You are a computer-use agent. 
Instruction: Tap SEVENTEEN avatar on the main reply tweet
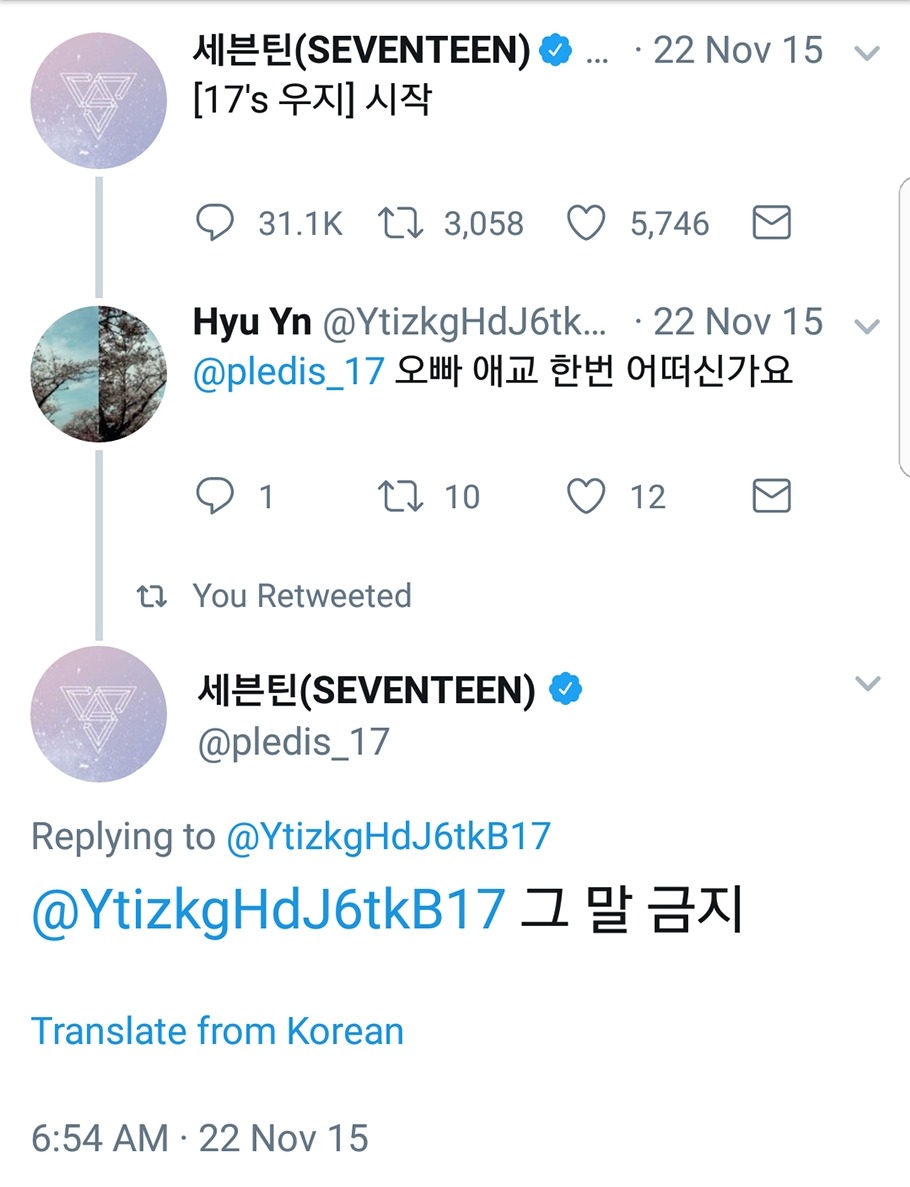click(x=97, y=712)
